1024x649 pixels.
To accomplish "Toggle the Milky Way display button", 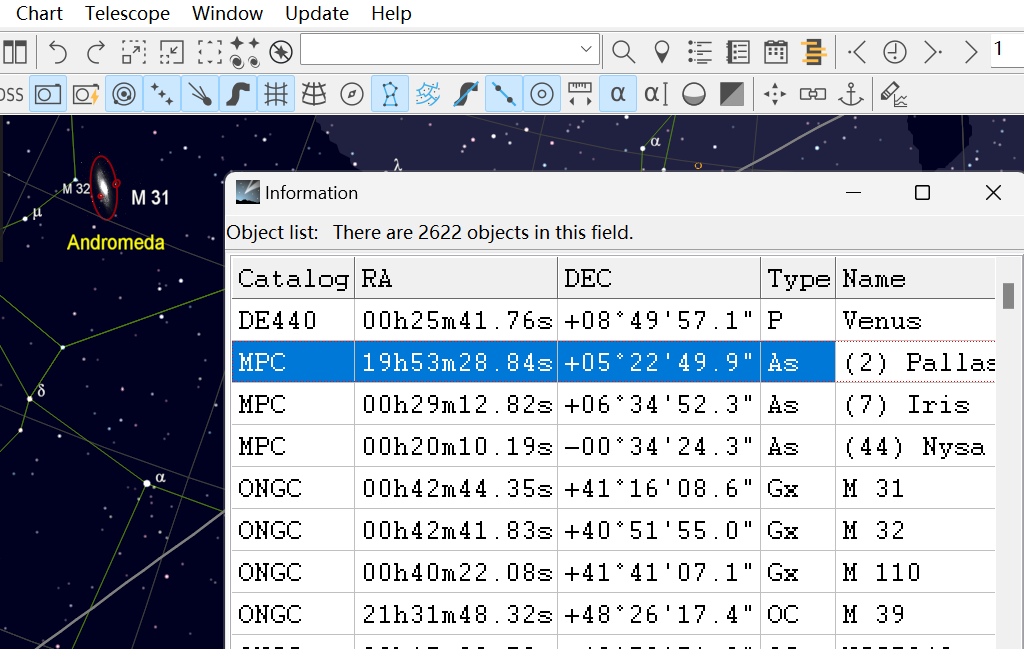I will click(x=238, y=95).
